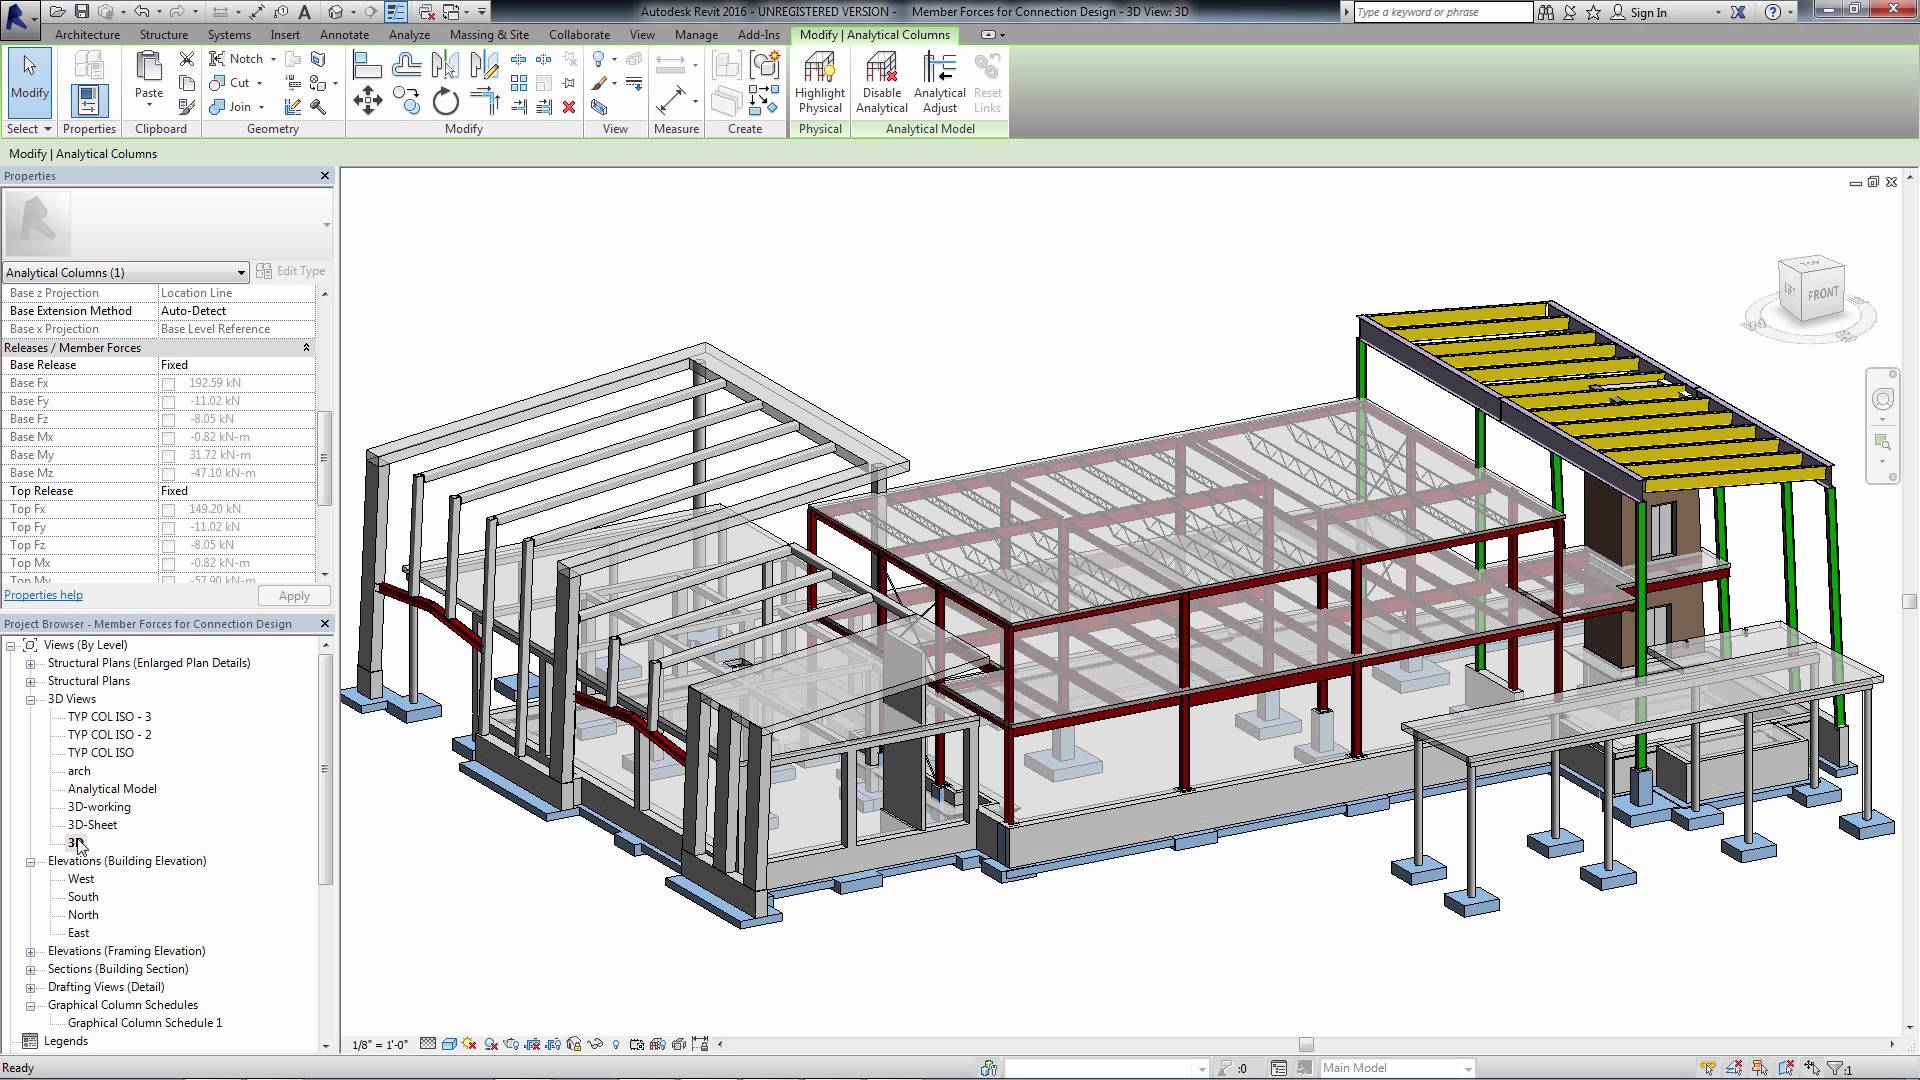Collapse the Releases / Member Forces section

coord(306,347)
